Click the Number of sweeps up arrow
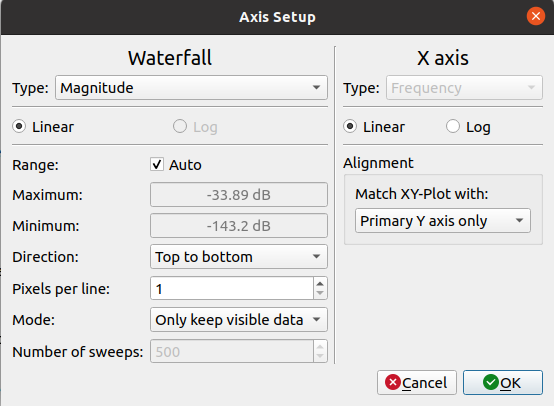Image resolution: width=554 pixels, height=406 pixels. (320, 346)
